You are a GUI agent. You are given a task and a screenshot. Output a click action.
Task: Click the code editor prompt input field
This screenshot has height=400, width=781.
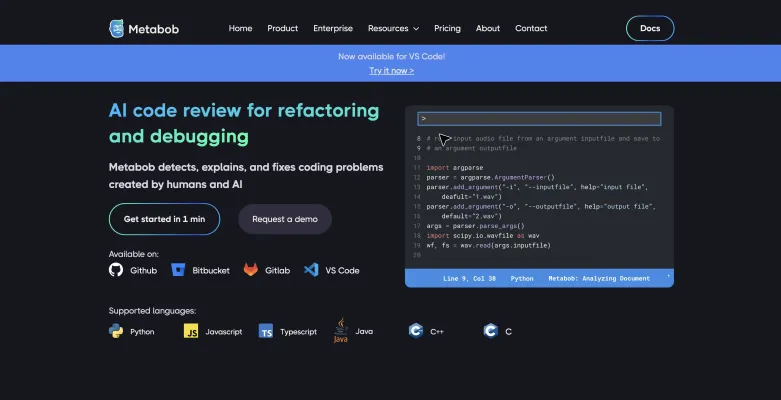tap(538, 118)
